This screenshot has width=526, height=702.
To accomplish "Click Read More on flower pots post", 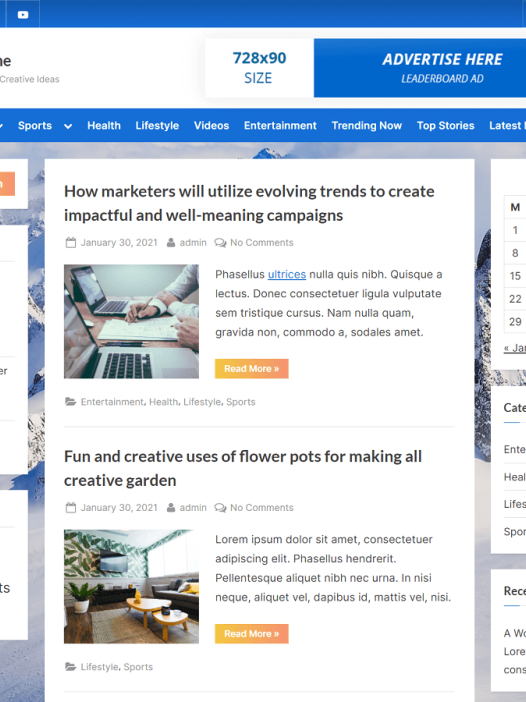I will (x=252, y=634).
